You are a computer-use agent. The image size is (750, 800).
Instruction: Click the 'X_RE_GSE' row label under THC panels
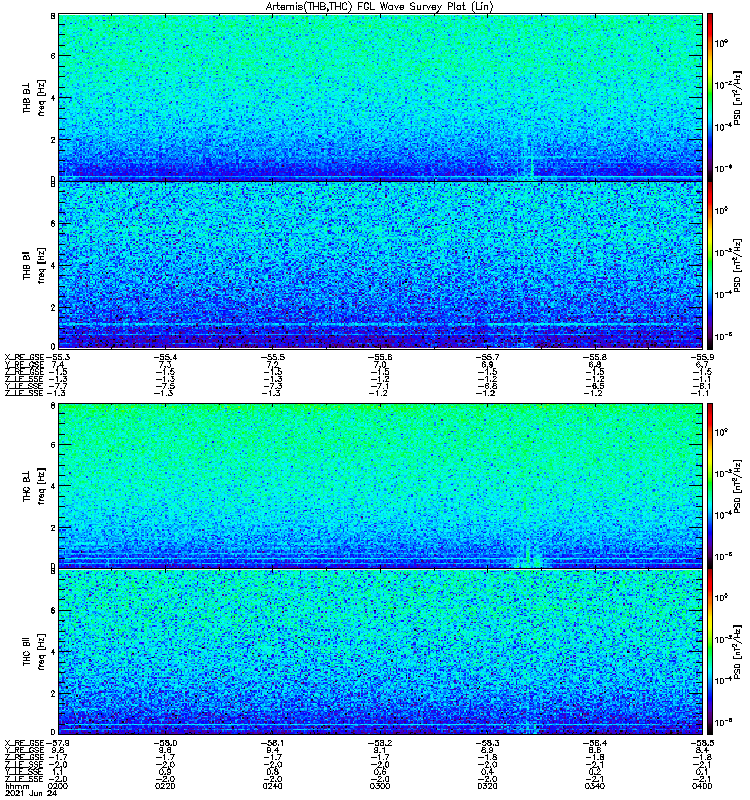(x=24, y=743)
